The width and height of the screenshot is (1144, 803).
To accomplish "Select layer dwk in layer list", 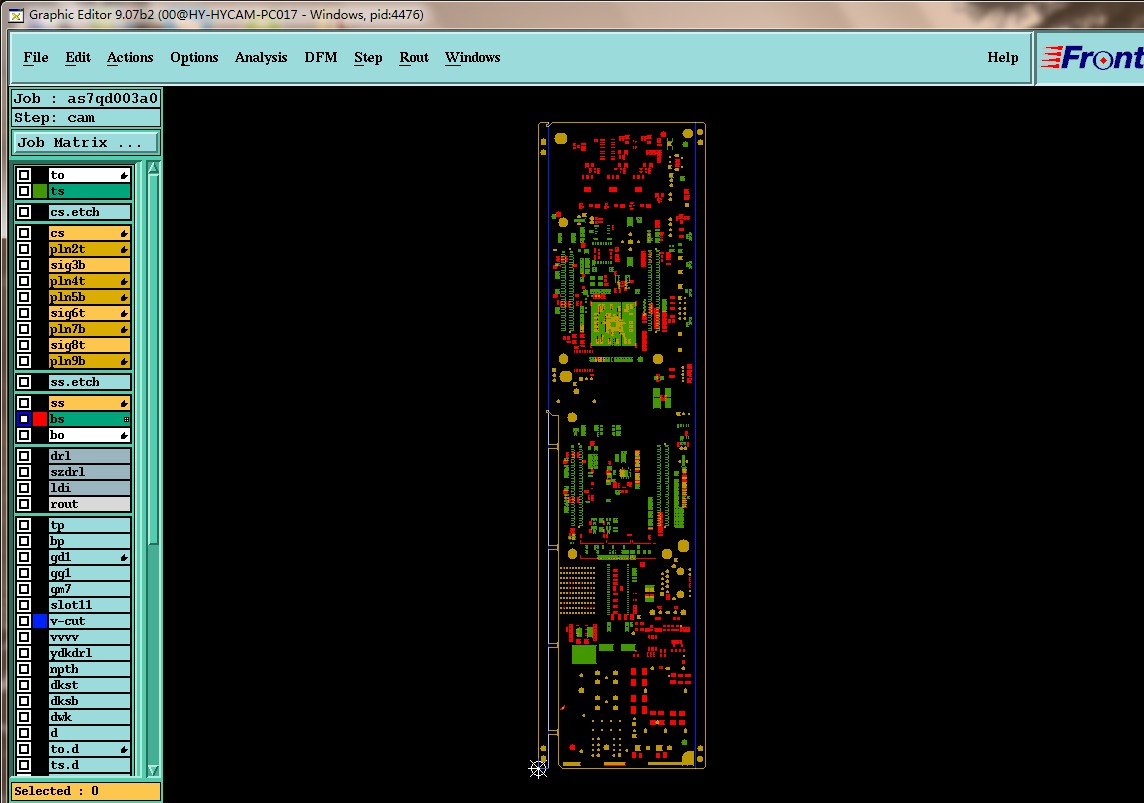I will 89,718.
